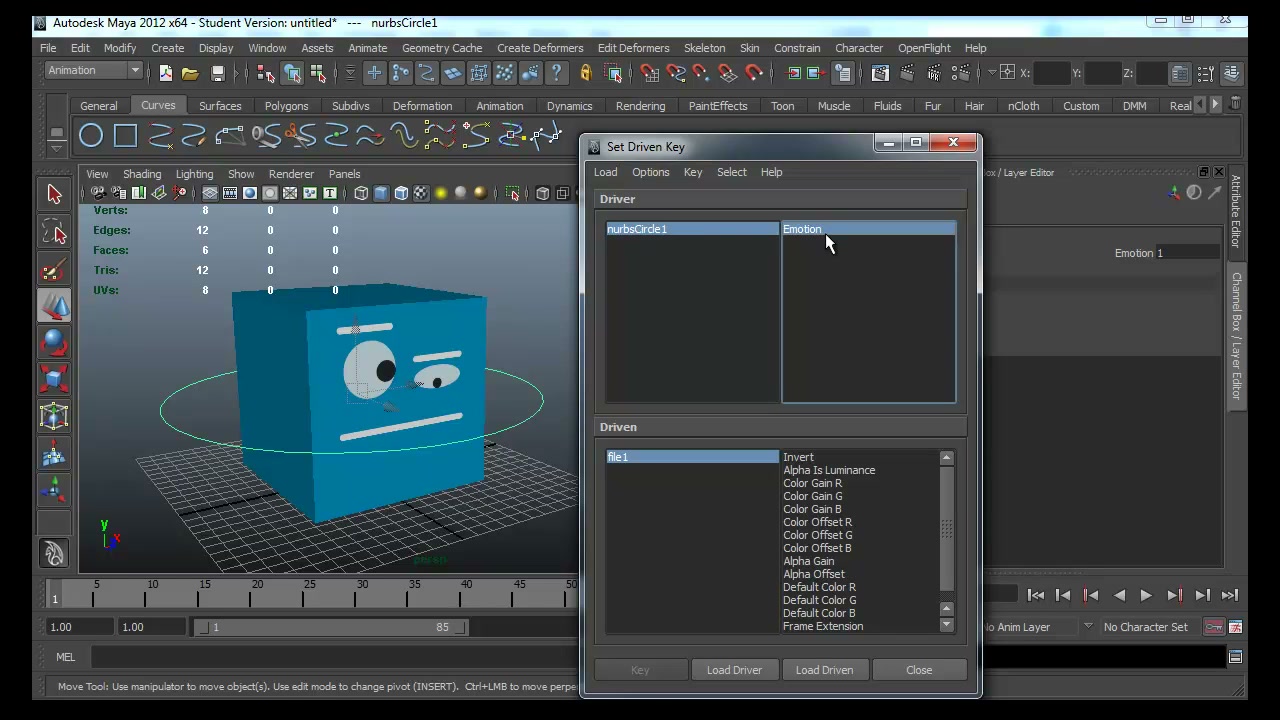The image size is (1280, 720).
Task: Activate the Paint Selection tool
Action: 54,270
